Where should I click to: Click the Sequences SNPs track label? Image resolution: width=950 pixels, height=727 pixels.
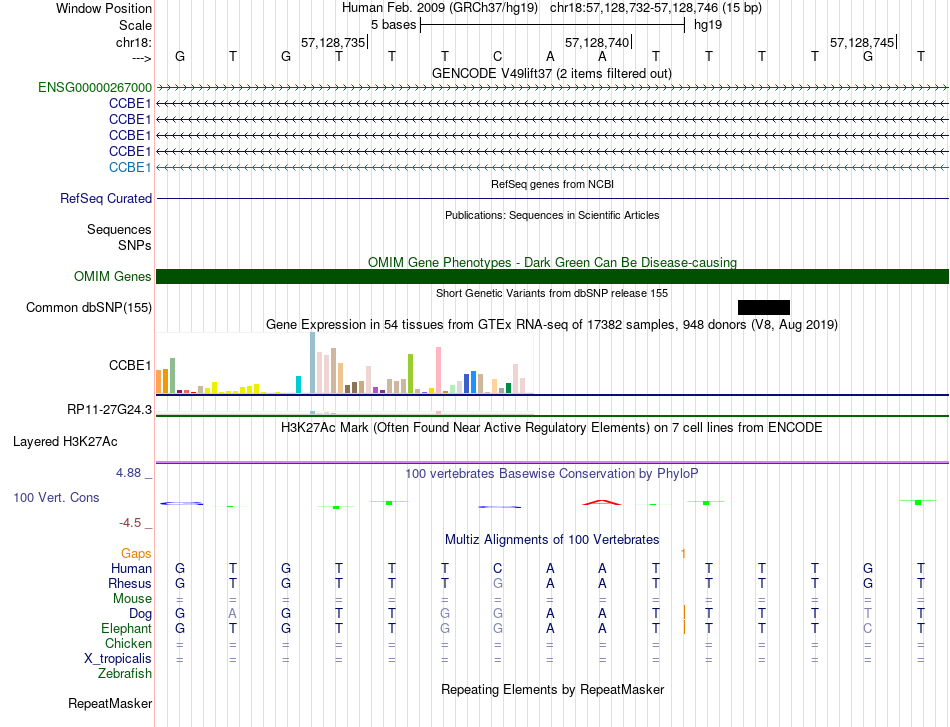coord(119,237)
